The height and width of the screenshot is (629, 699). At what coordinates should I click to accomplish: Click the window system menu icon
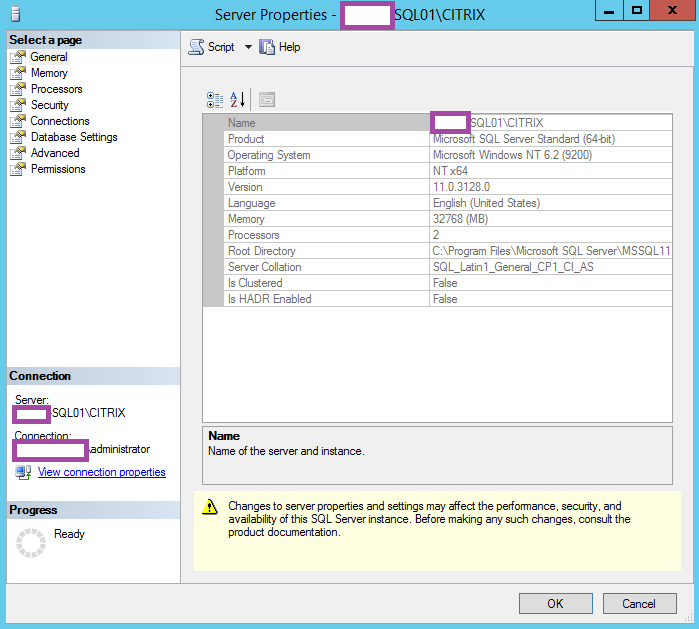(x=14, y=14)
